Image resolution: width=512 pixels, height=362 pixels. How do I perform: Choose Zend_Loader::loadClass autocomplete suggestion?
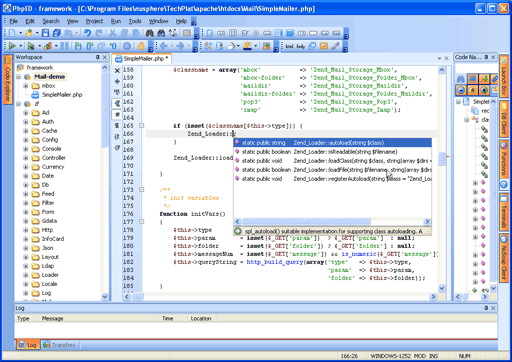(x=332, y=161)
